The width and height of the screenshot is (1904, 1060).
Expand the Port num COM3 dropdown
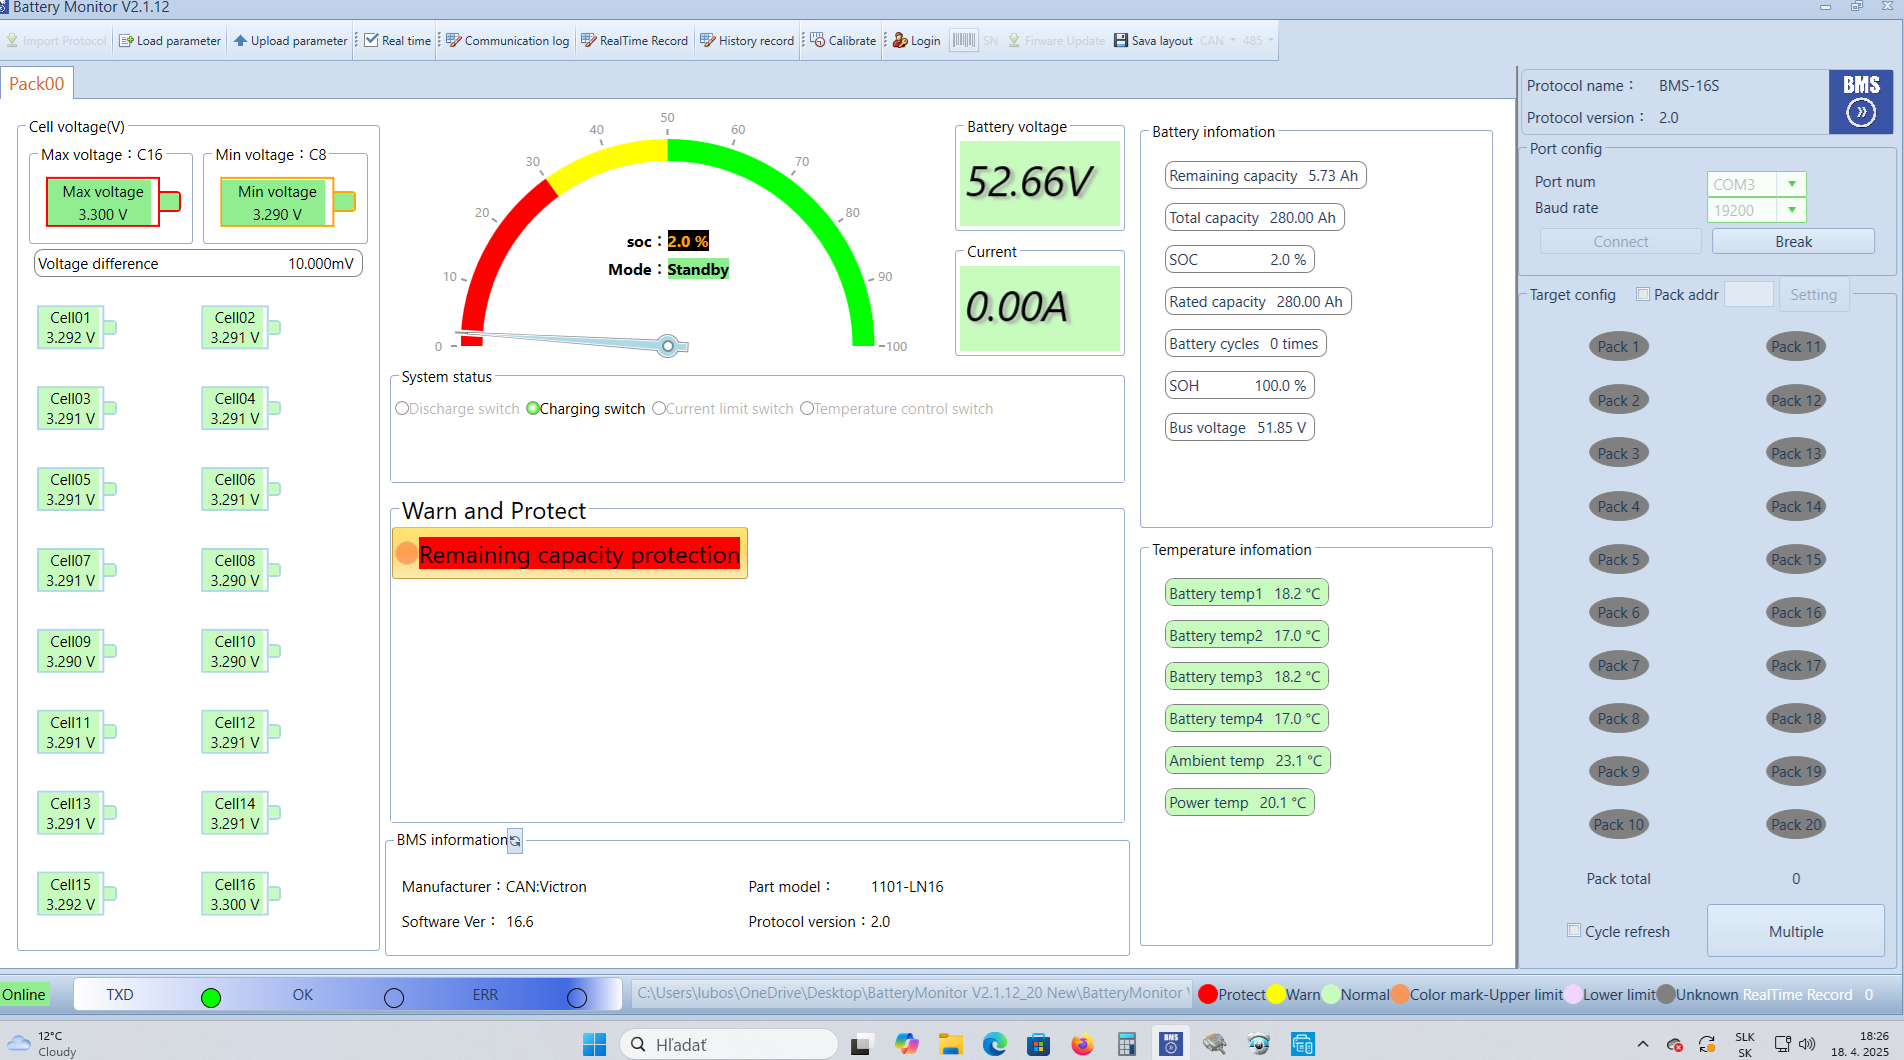point(1791,184)
